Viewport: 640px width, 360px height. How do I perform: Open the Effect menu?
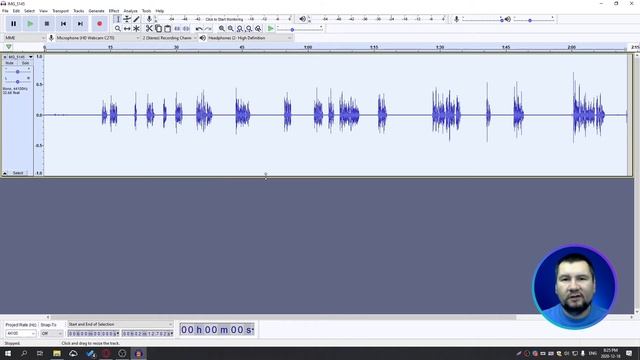tap(114, 11)
